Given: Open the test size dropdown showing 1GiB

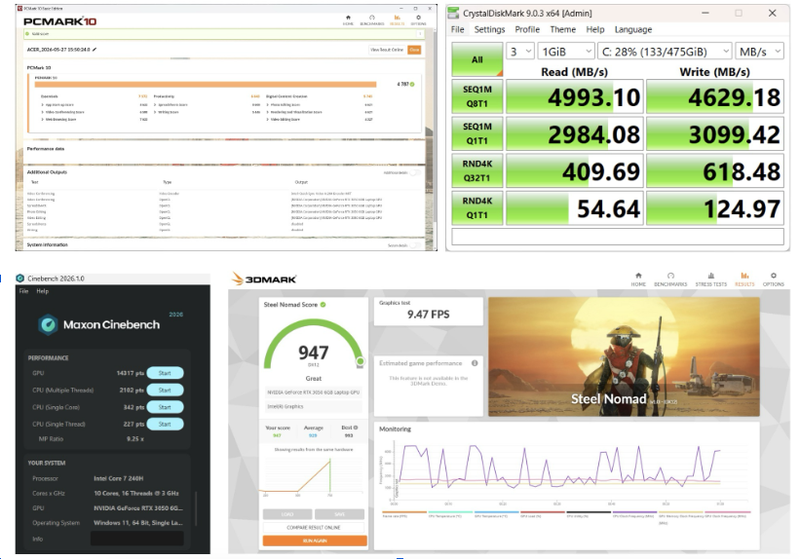Looking at the screenshot, I should (566, 52).
